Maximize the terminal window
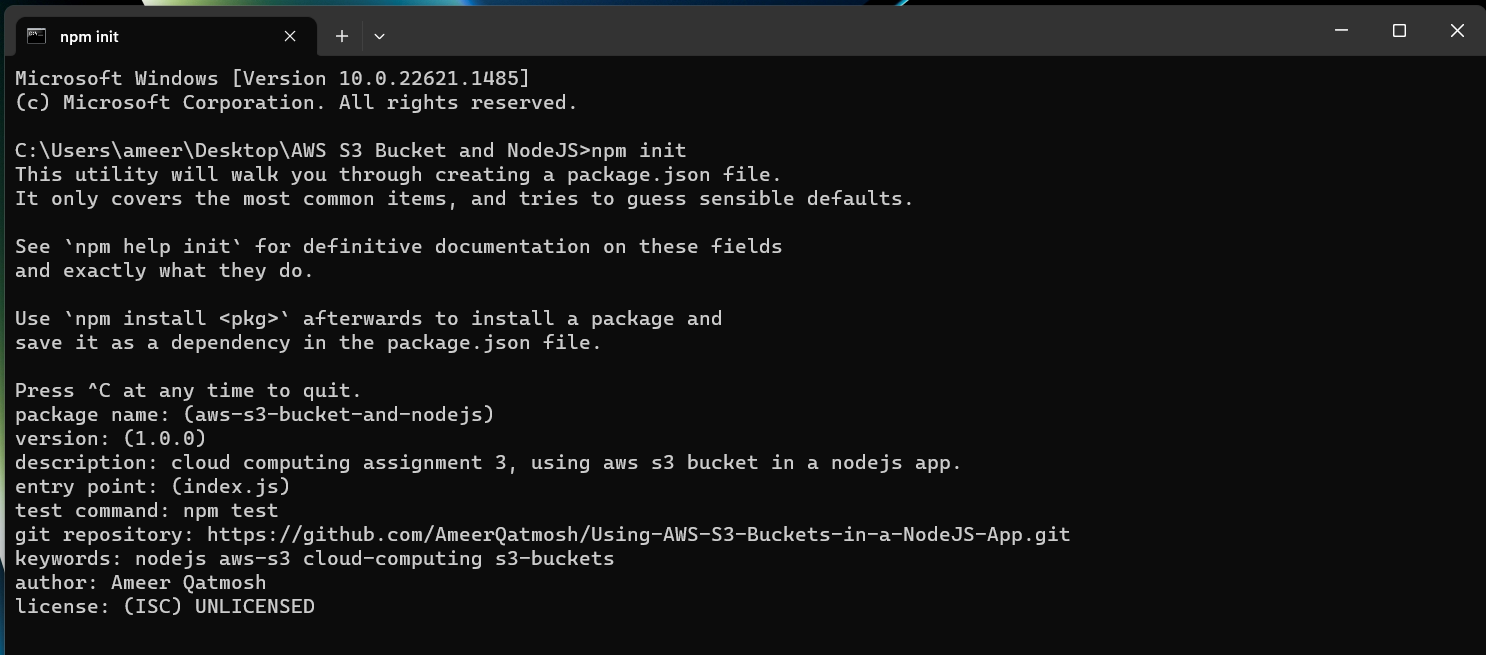Image resolution: width=1486 pixels, height=655 pixels. click(1399, 31)
